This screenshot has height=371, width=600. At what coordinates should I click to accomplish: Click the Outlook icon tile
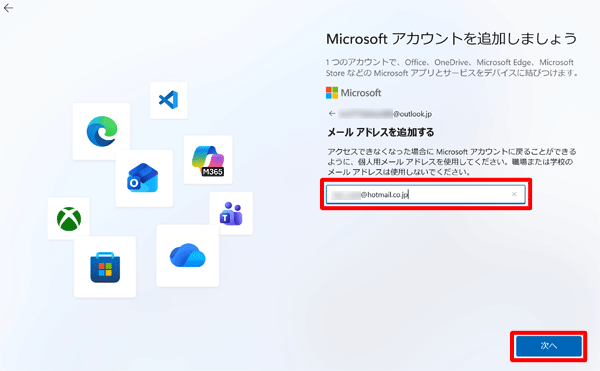[x=144, y=178]
